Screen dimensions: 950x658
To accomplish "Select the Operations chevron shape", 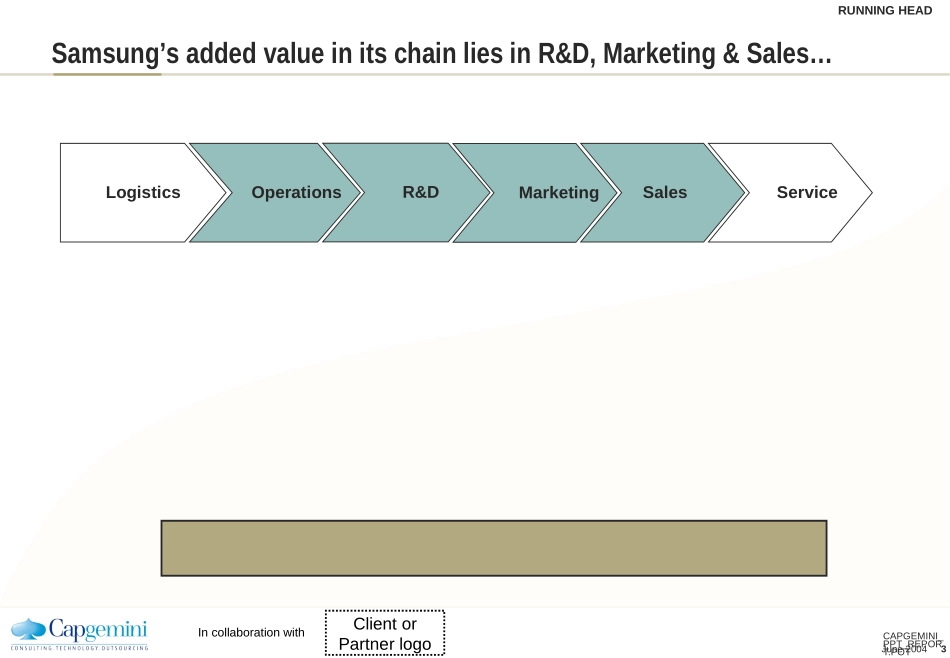I will click(x=276, y=193).
